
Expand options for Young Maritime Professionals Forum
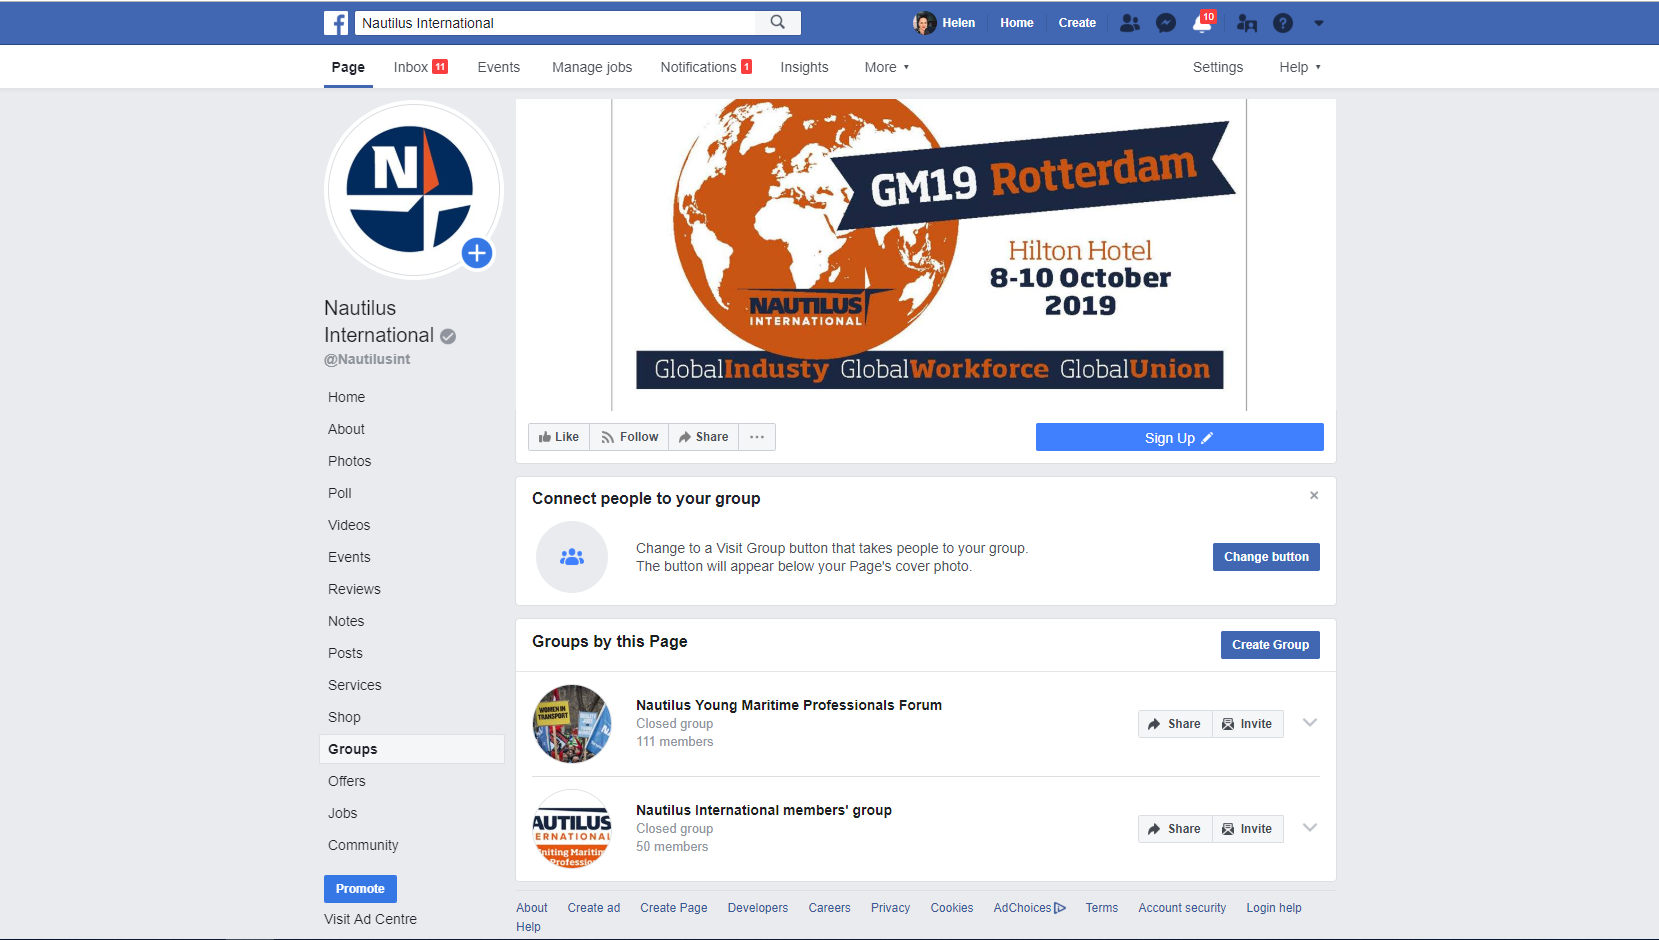click(1310, 723)
